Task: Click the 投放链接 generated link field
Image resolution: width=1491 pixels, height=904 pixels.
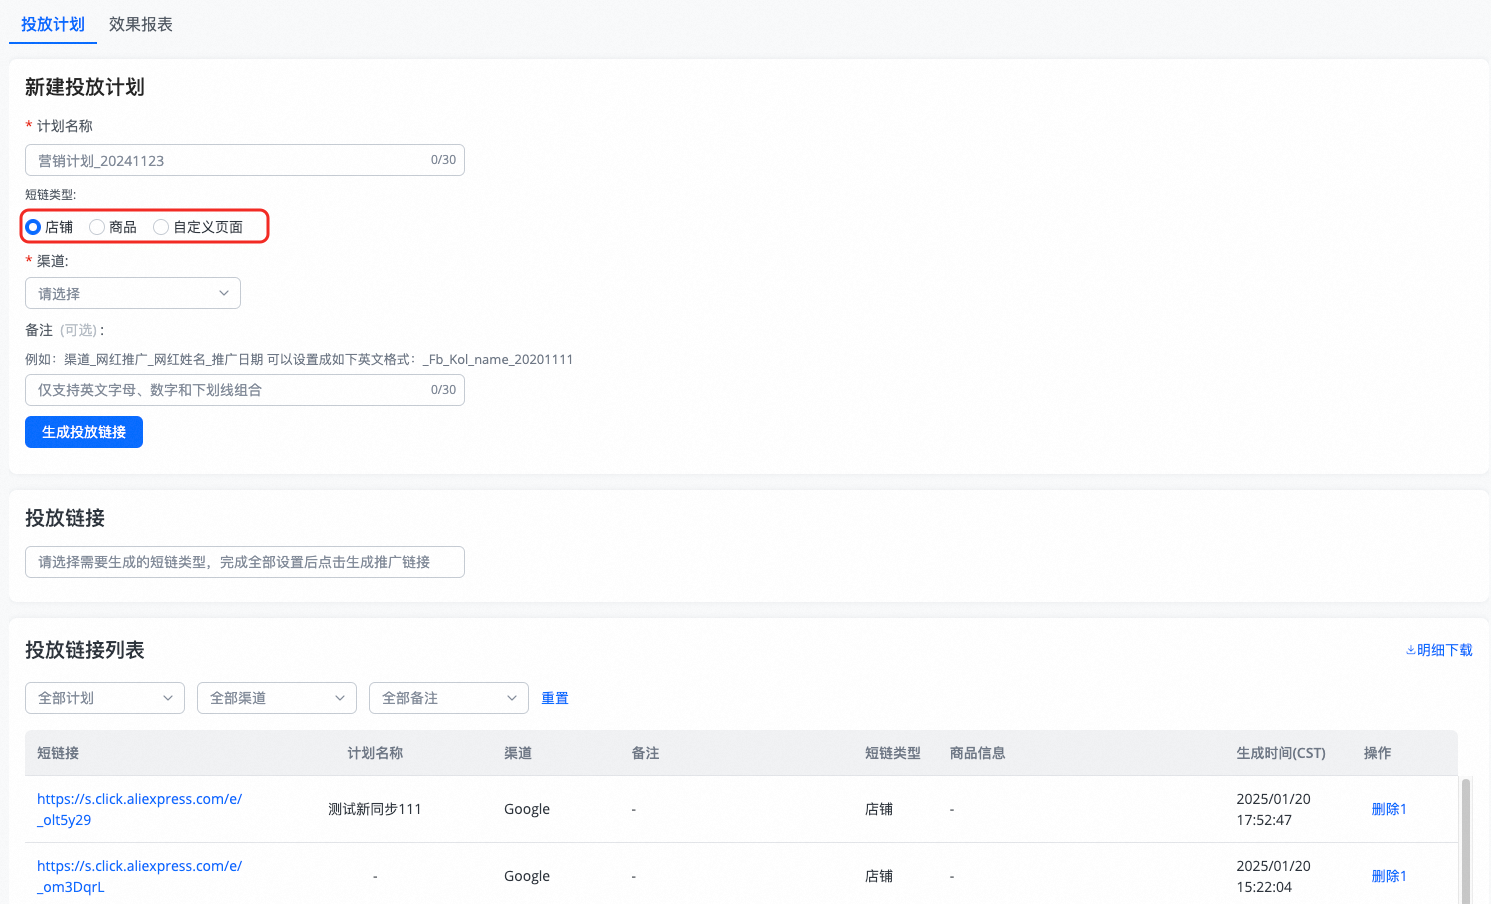Action: click(x=245, y=562)
